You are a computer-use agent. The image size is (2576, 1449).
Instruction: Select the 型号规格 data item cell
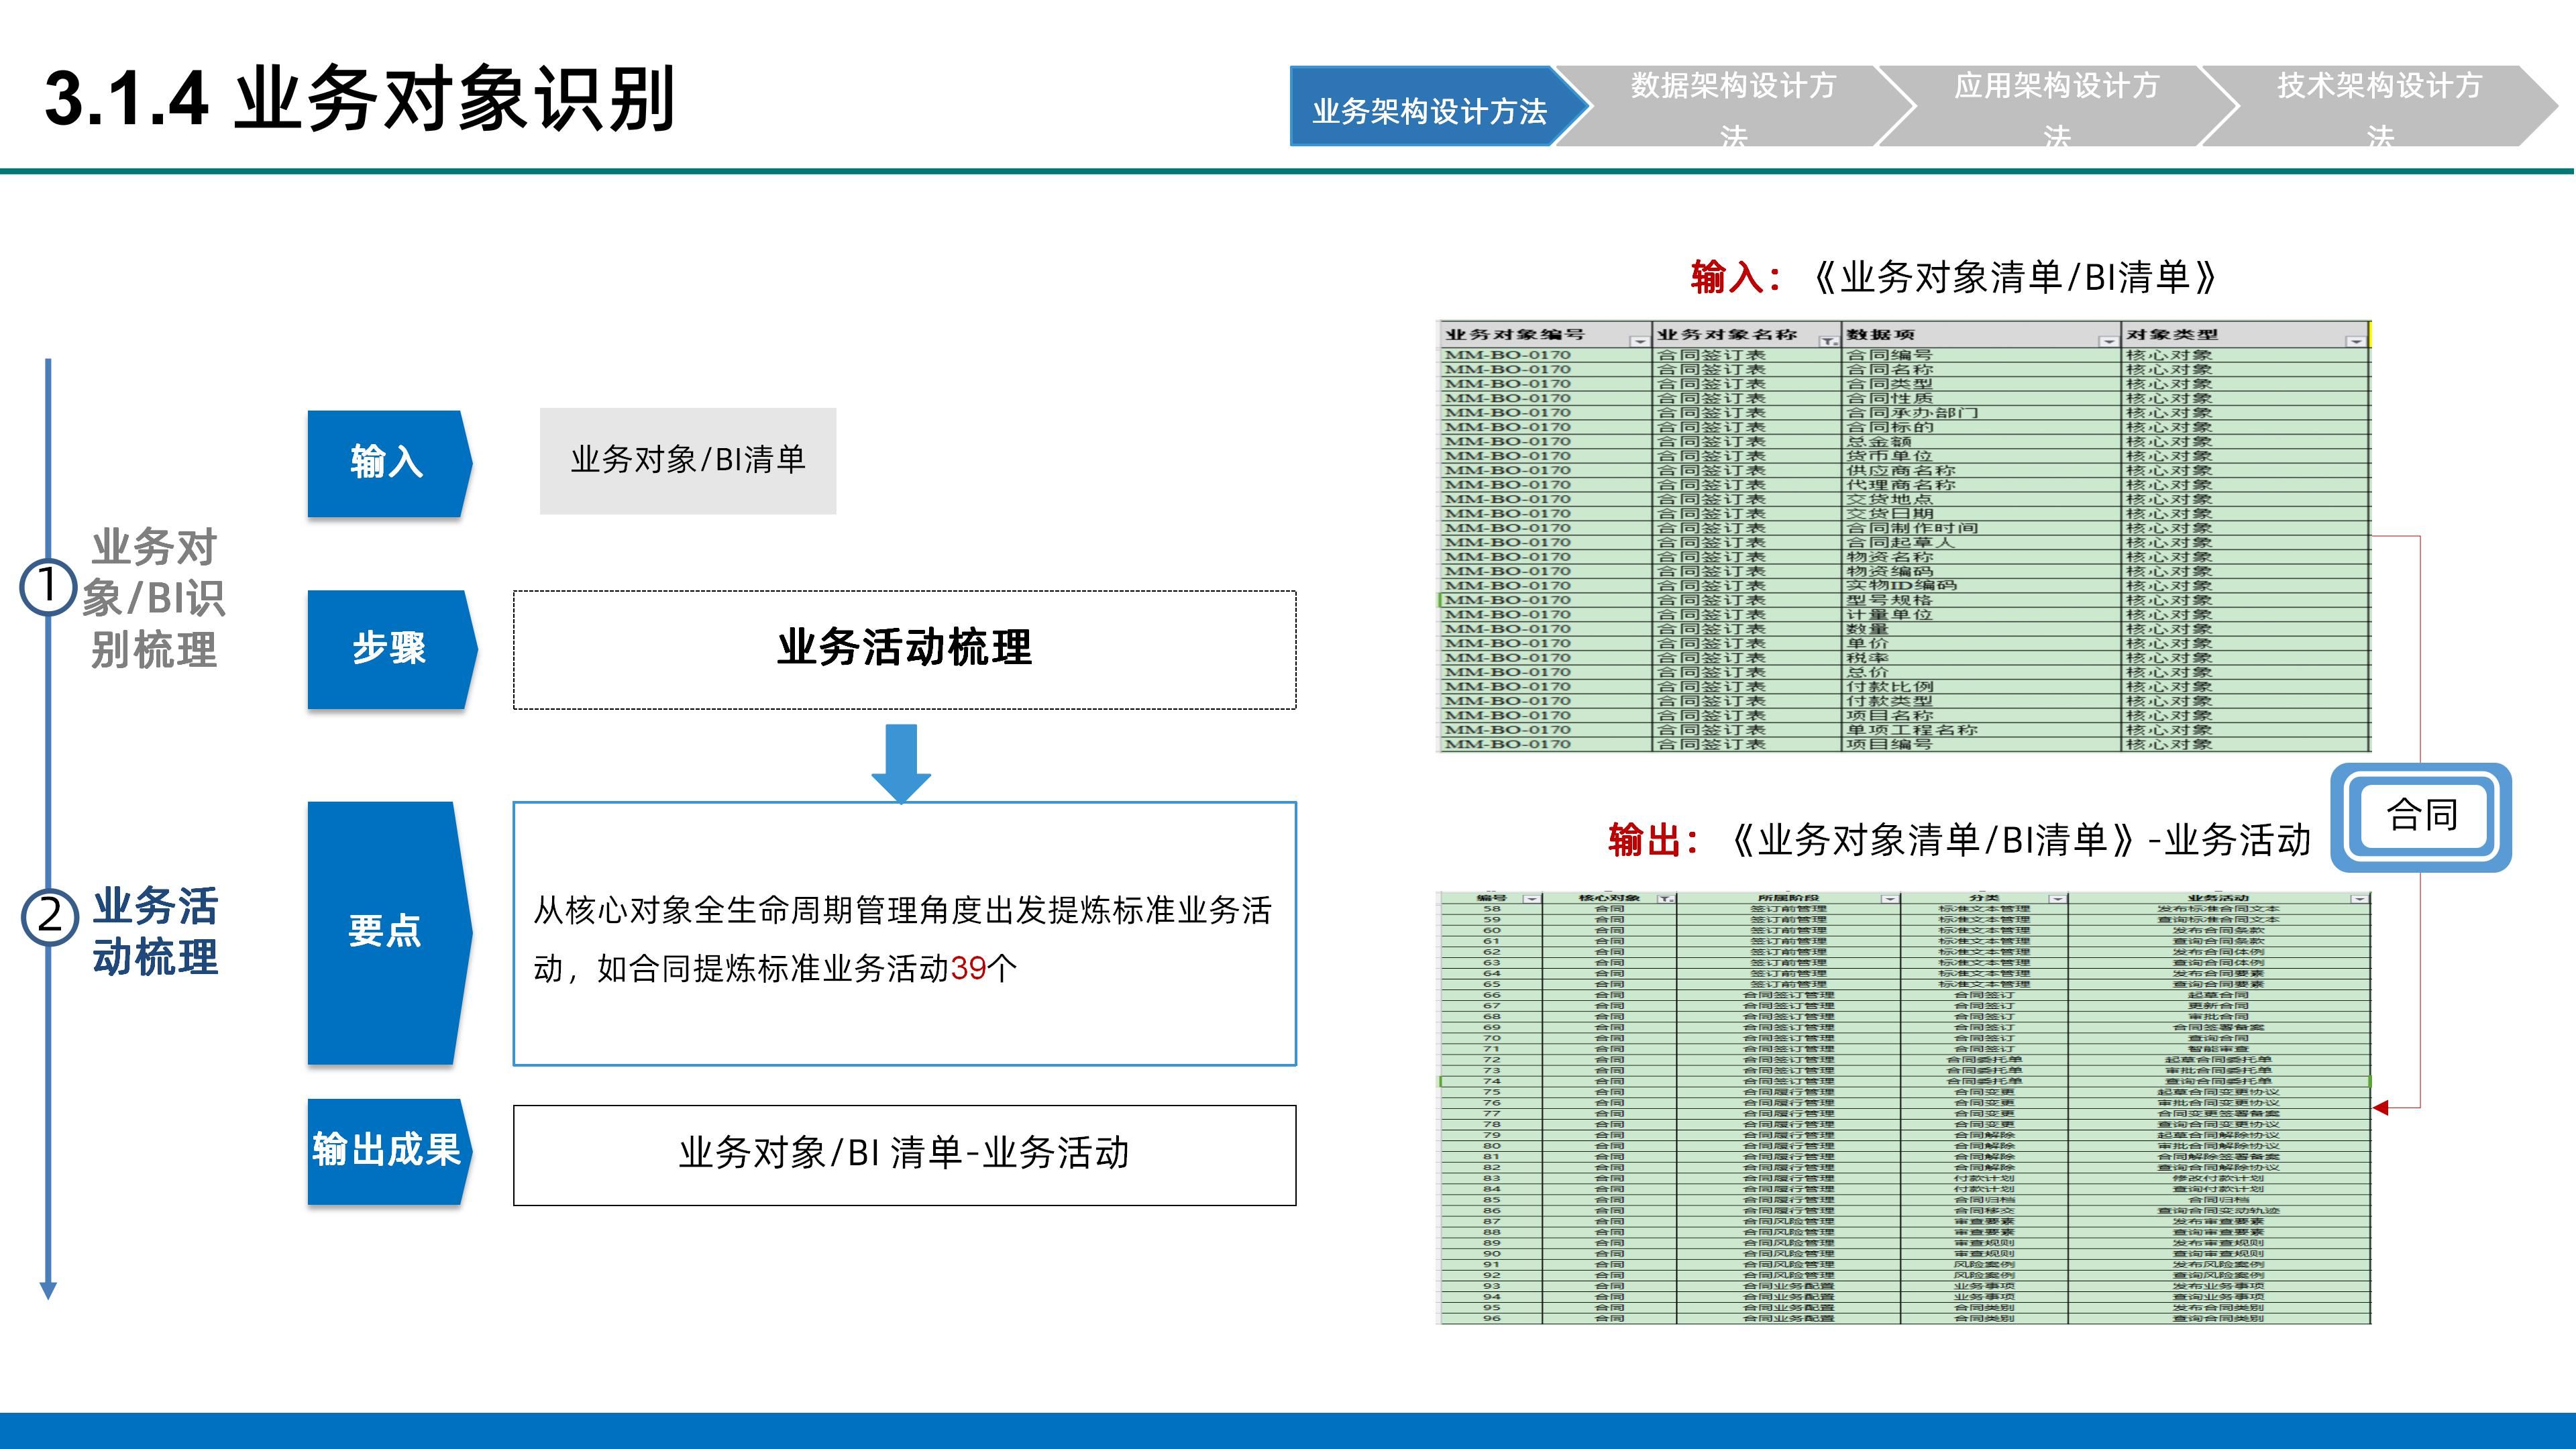pos(1982,600)
